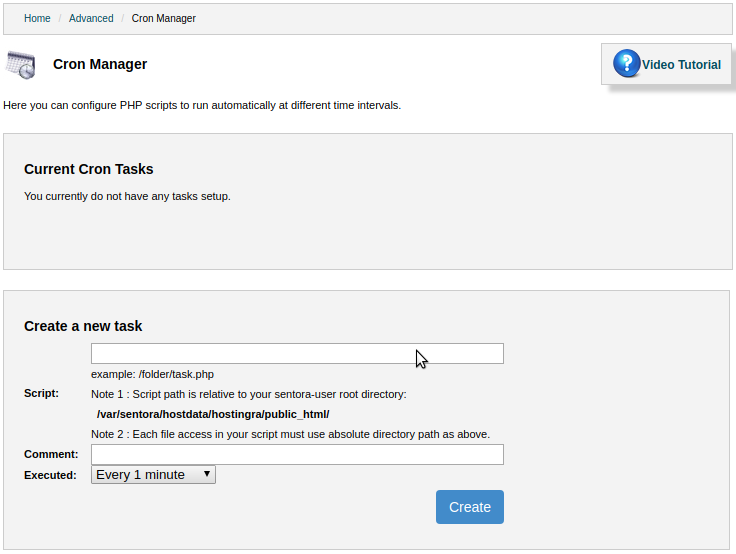Image resolution: width=736 pixels, height=554 pixels.
Task: Click the Create a new task heading
Action: (83, 326)
